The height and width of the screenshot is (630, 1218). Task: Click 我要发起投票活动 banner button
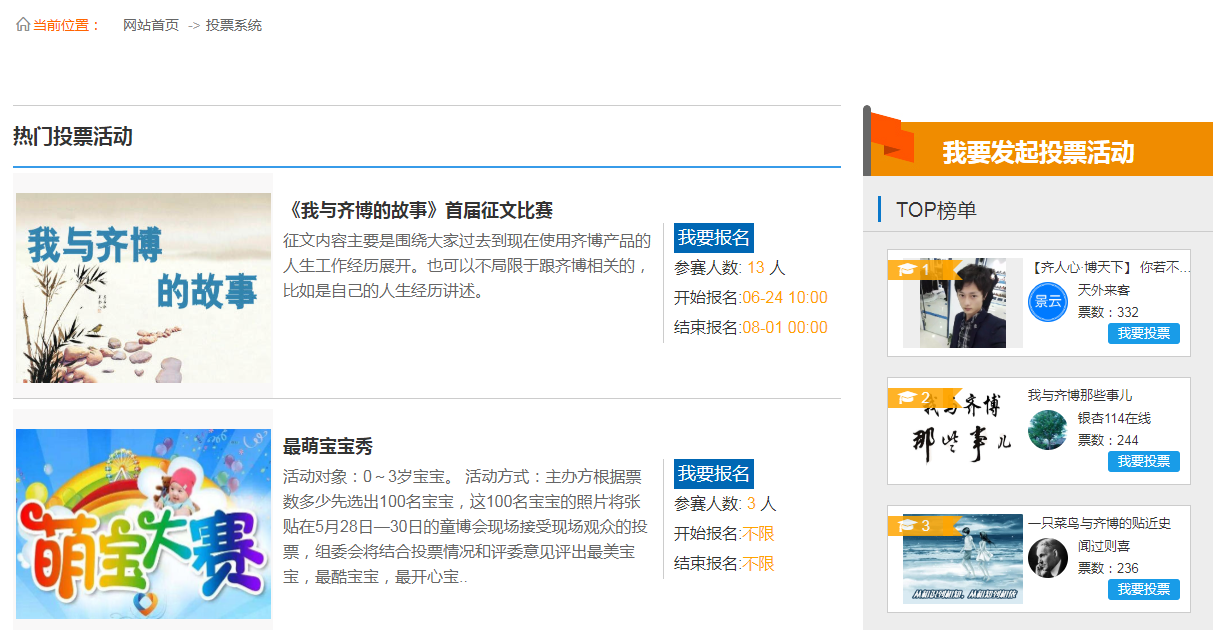1038,152
